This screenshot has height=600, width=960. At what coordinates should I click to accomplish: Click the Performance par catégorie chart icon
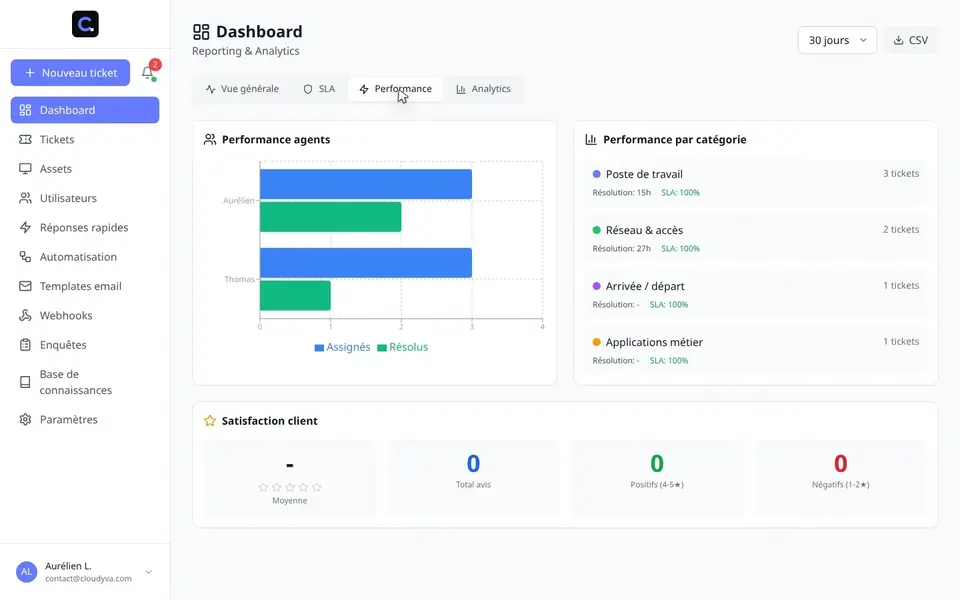[591, 140]
